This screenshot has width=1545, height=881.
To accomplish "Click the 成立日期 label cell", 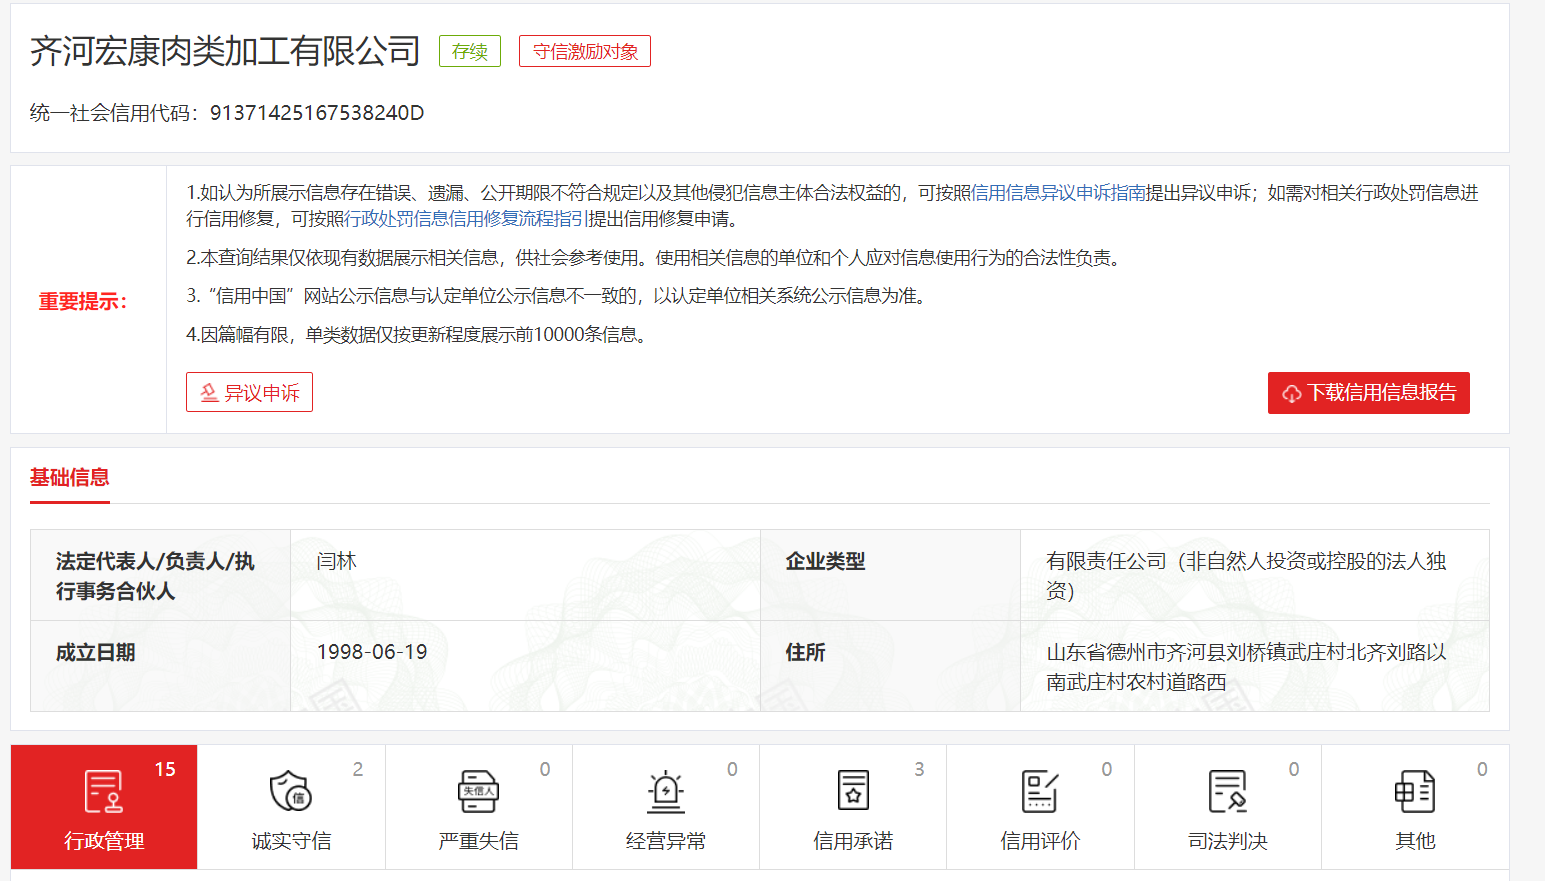I will pos(160,666).
